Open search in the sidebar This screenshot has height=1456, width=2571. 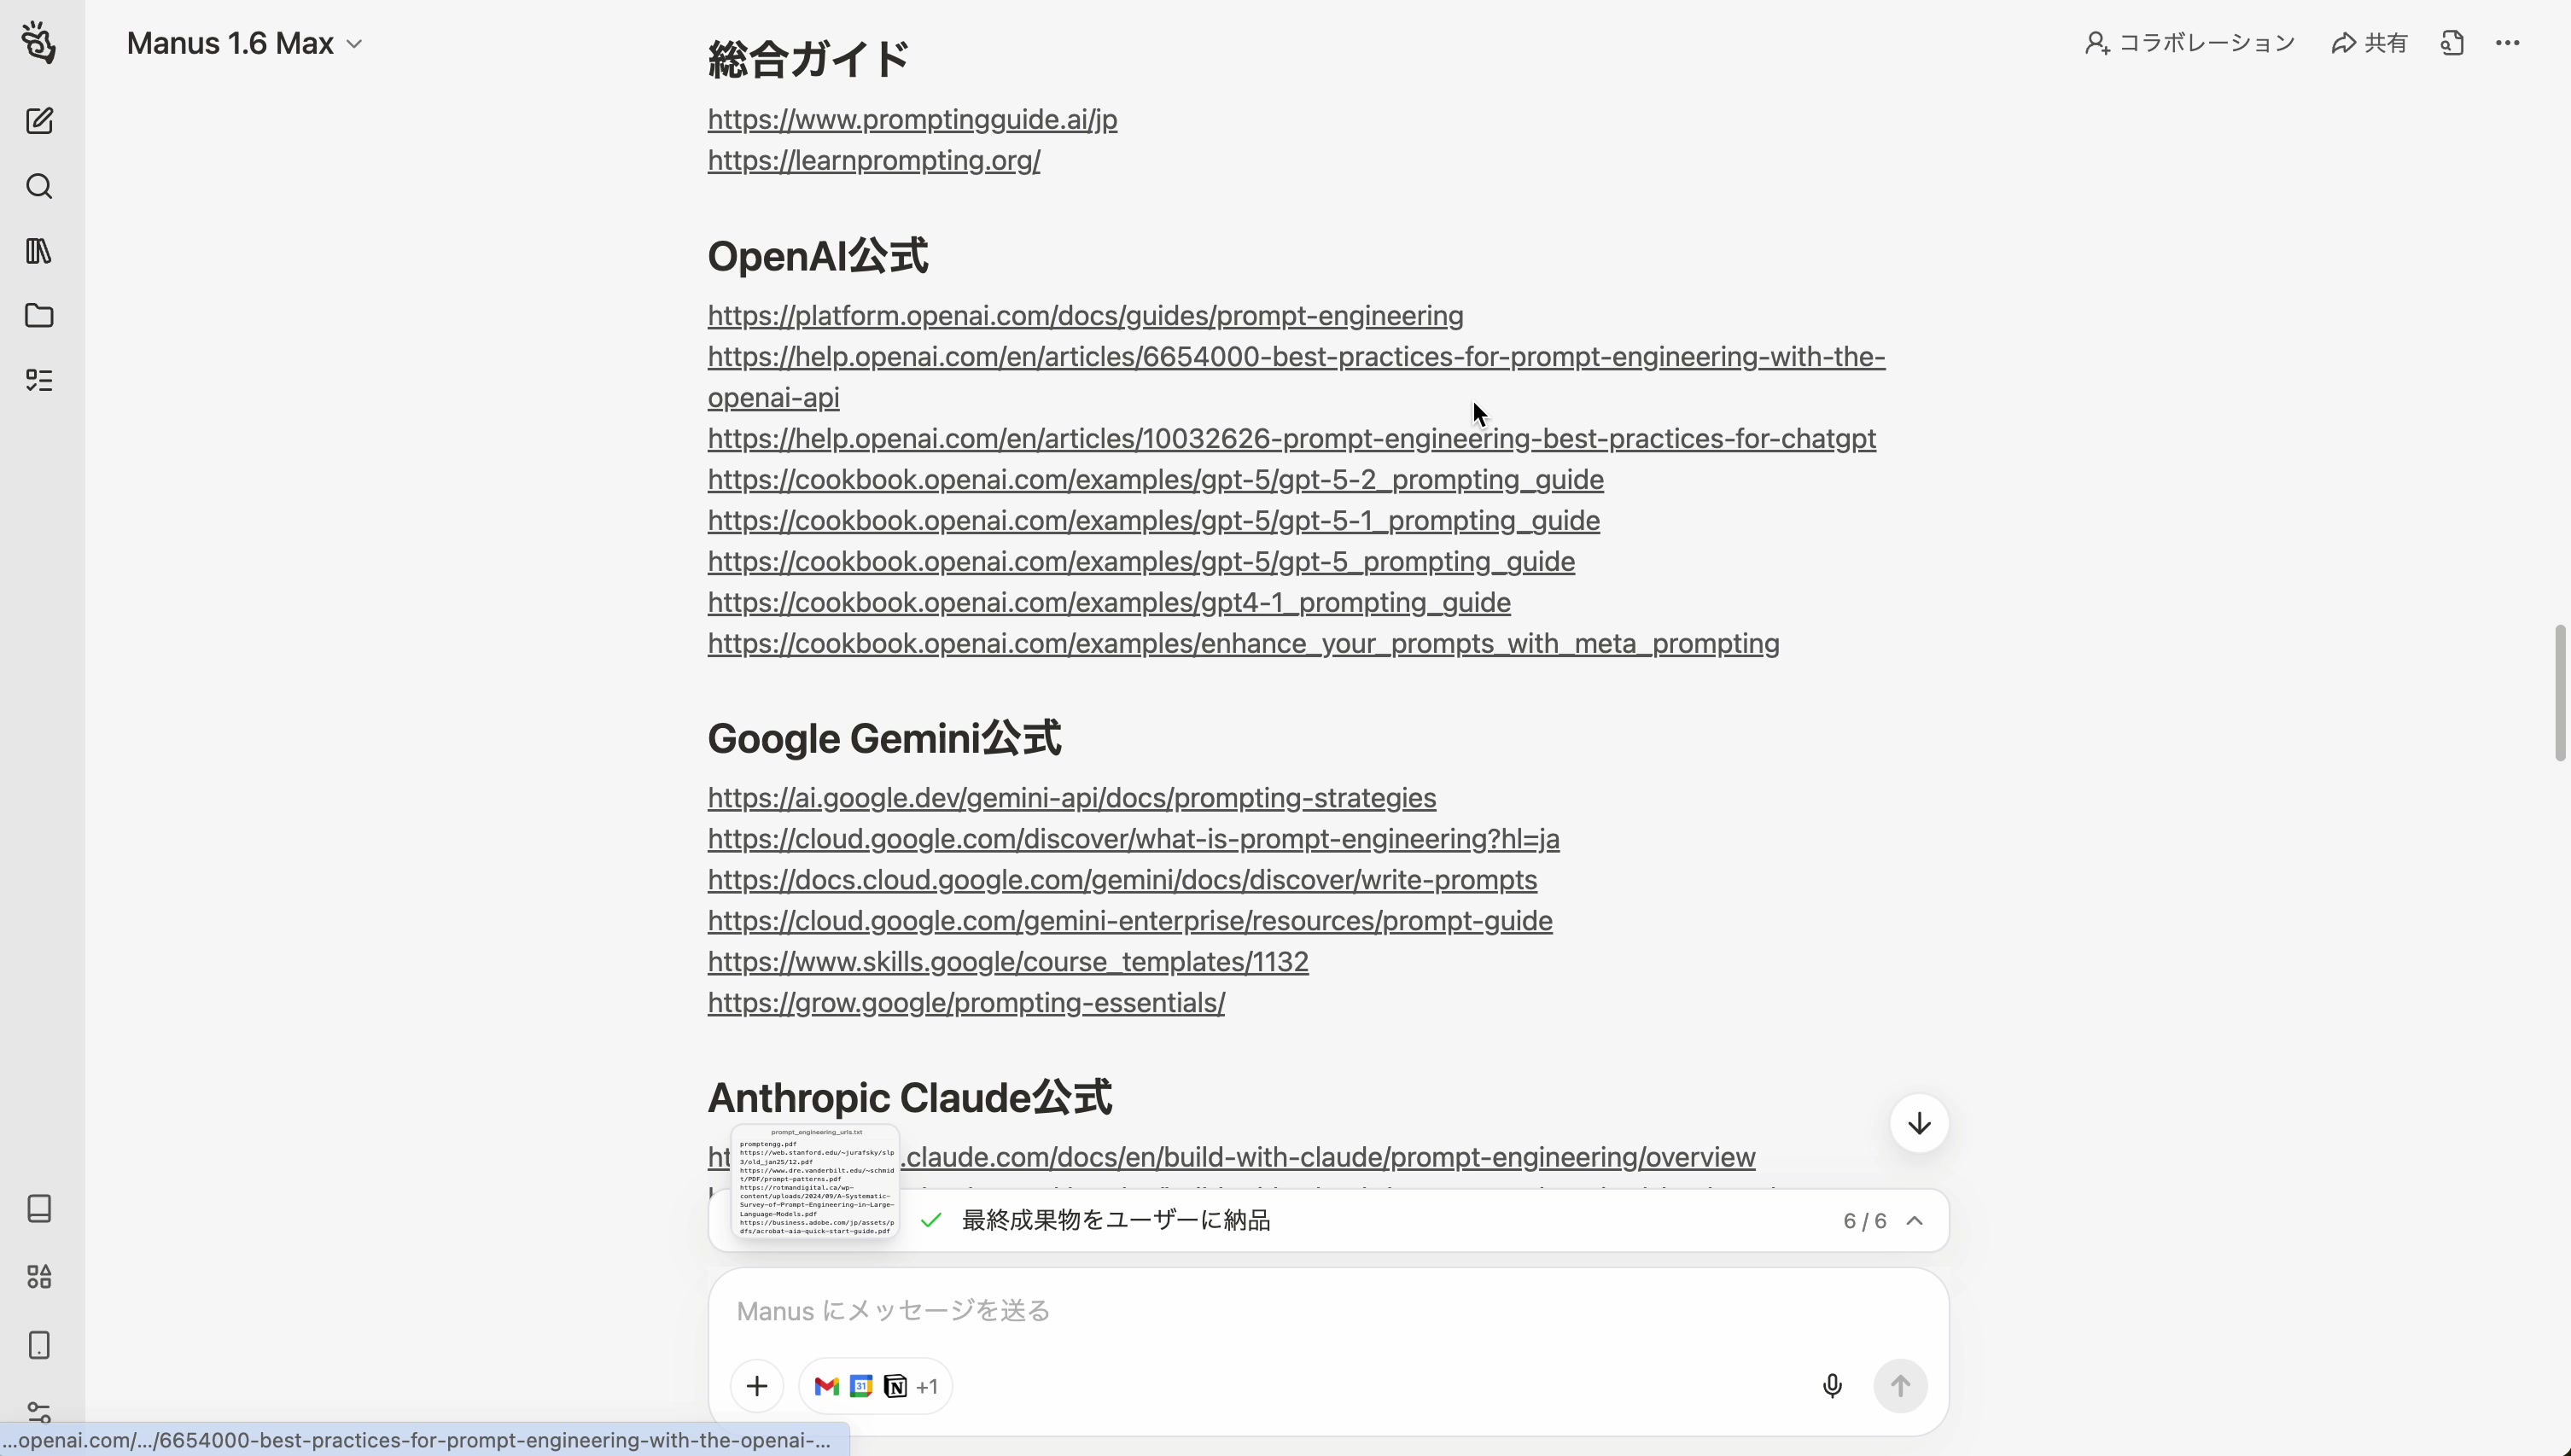click(40, 186)
